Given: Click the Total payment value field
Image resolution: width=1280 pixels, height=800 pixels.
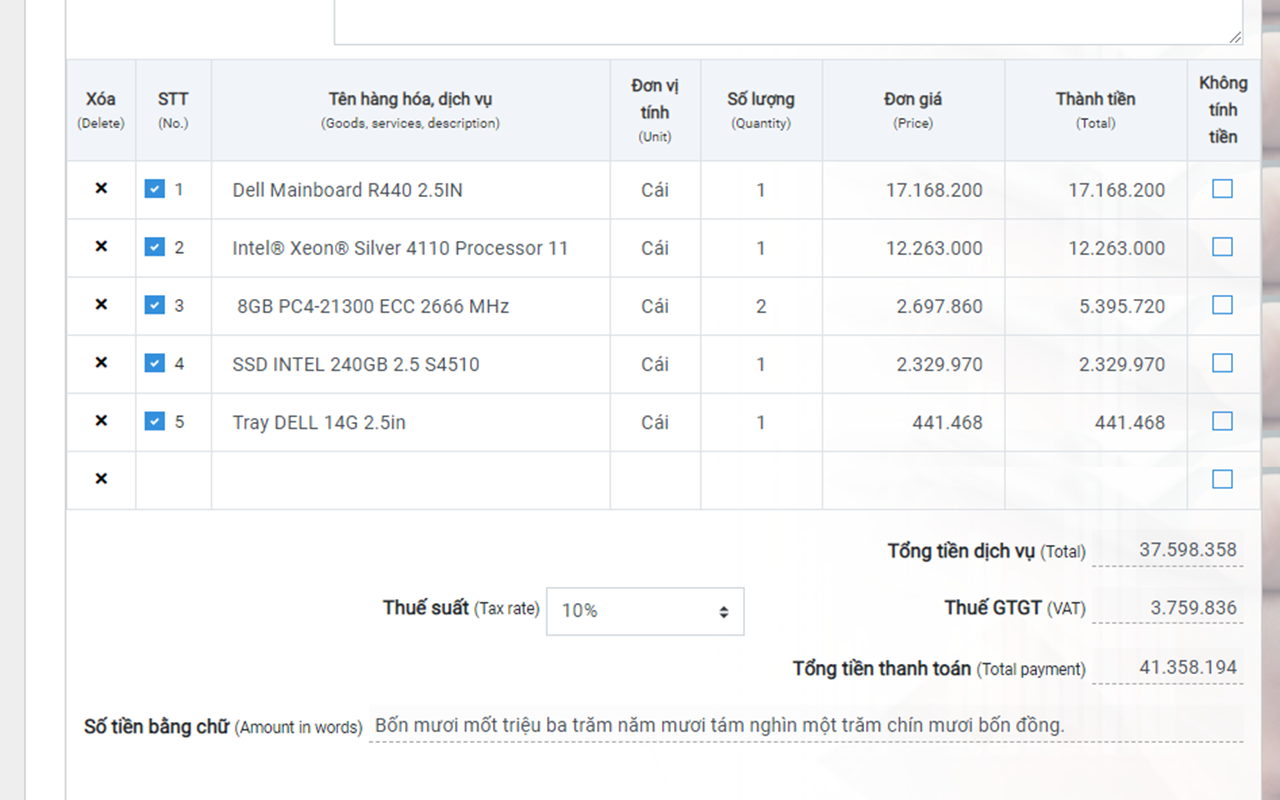Looking at the screenshot, I should 1167,668.
